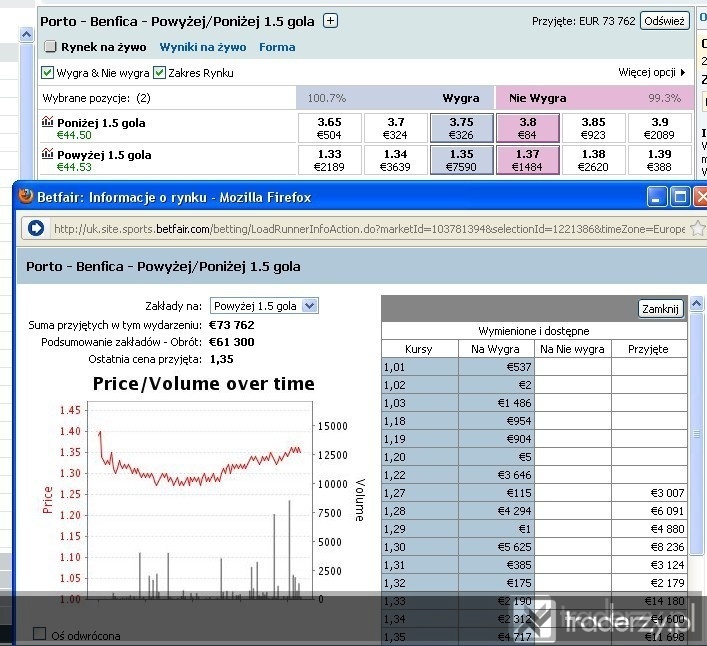This screenshot has height=646, width=707.
Task: Click Wymienione i dostępne table heading
Action: pyautogui.click(x=534, y=331)
